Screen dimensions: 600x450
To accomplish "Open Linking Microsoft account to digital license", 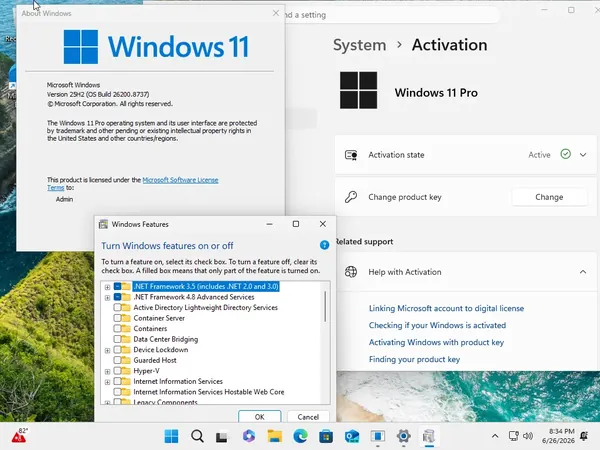I will pos(446,308).
